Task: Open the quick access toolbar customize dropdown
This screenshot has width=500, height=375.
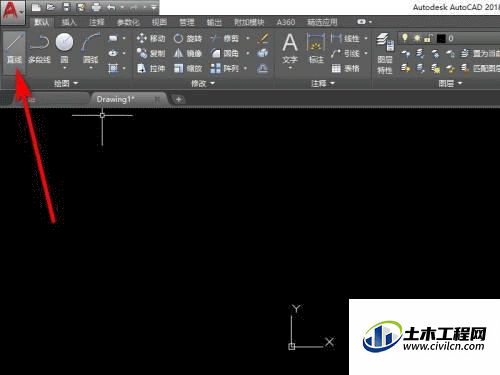Action: coord(154,7)
